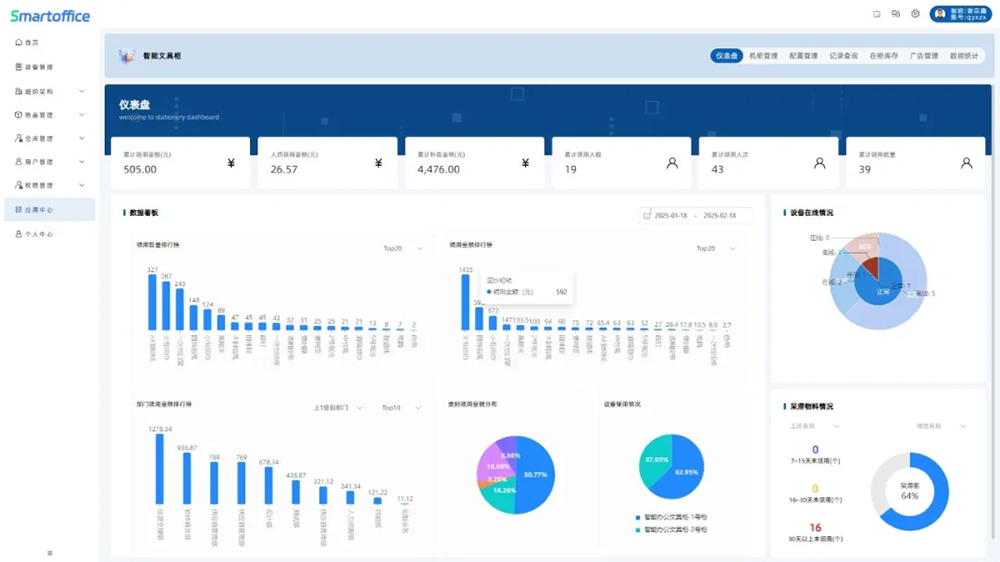Click the start date field 2025-01-18
The width and height of the screenshot is (1000, 562).
669,215
